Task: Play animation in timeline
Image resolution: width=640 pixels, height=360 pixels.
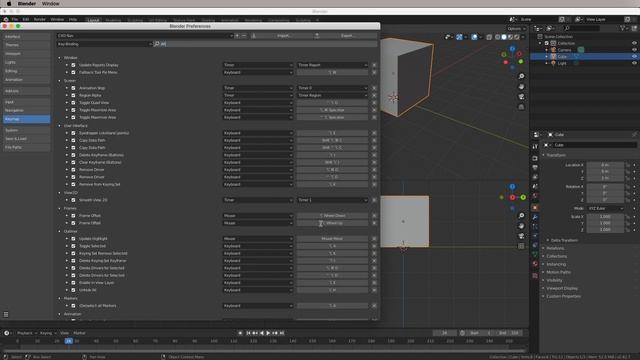Action: [x=268, y=333]
